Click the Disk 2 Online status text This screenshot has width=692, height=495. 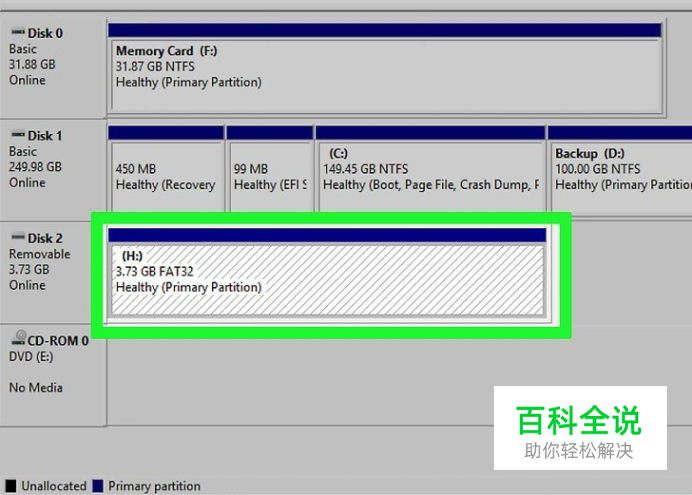click(x=27, y=285)
